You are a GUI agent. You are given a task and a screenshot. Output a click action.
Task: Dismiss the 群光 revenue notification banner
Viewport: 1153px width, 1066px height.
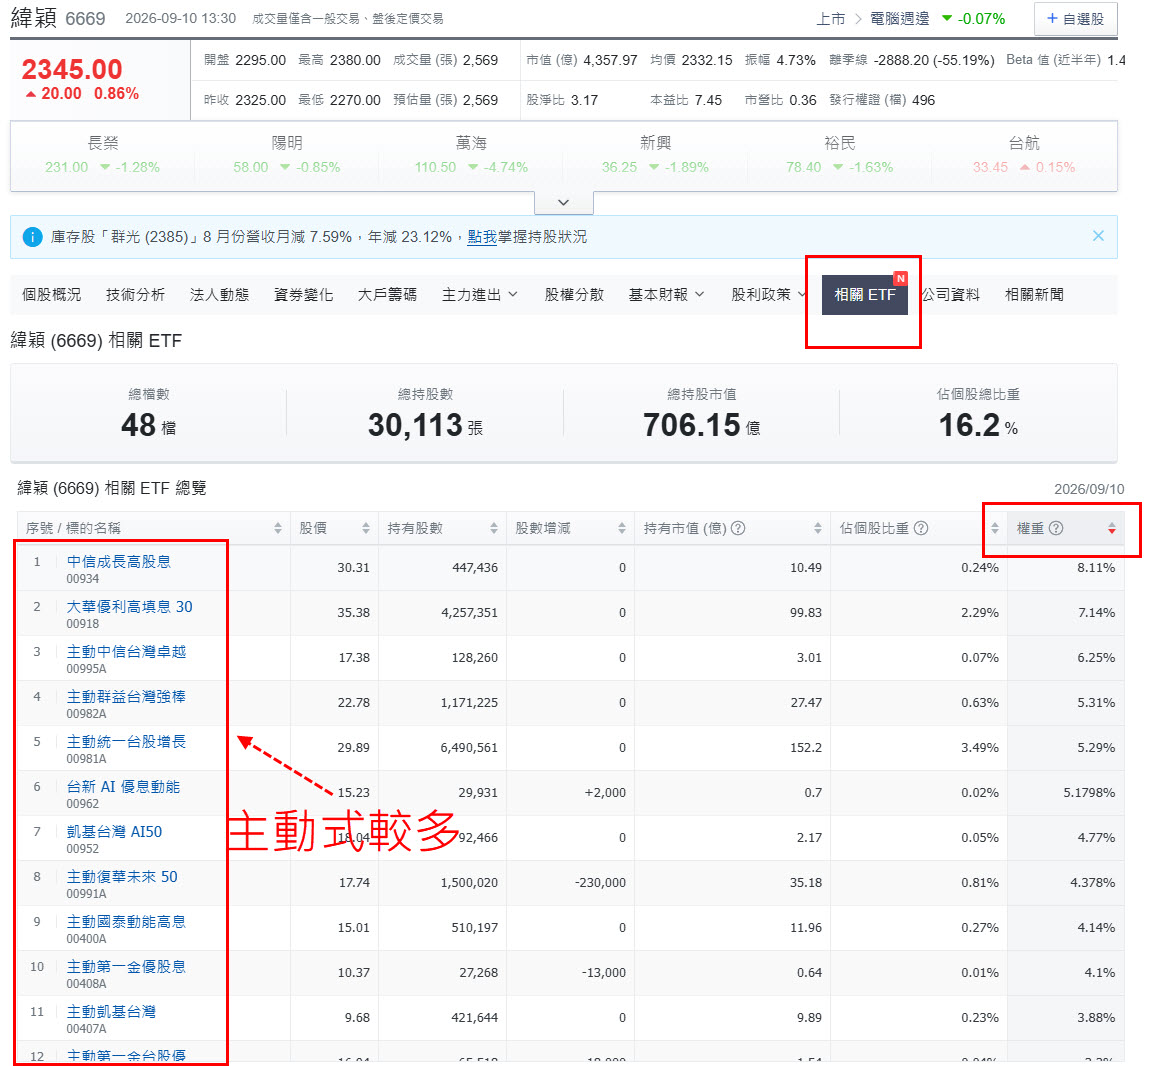1098,236
